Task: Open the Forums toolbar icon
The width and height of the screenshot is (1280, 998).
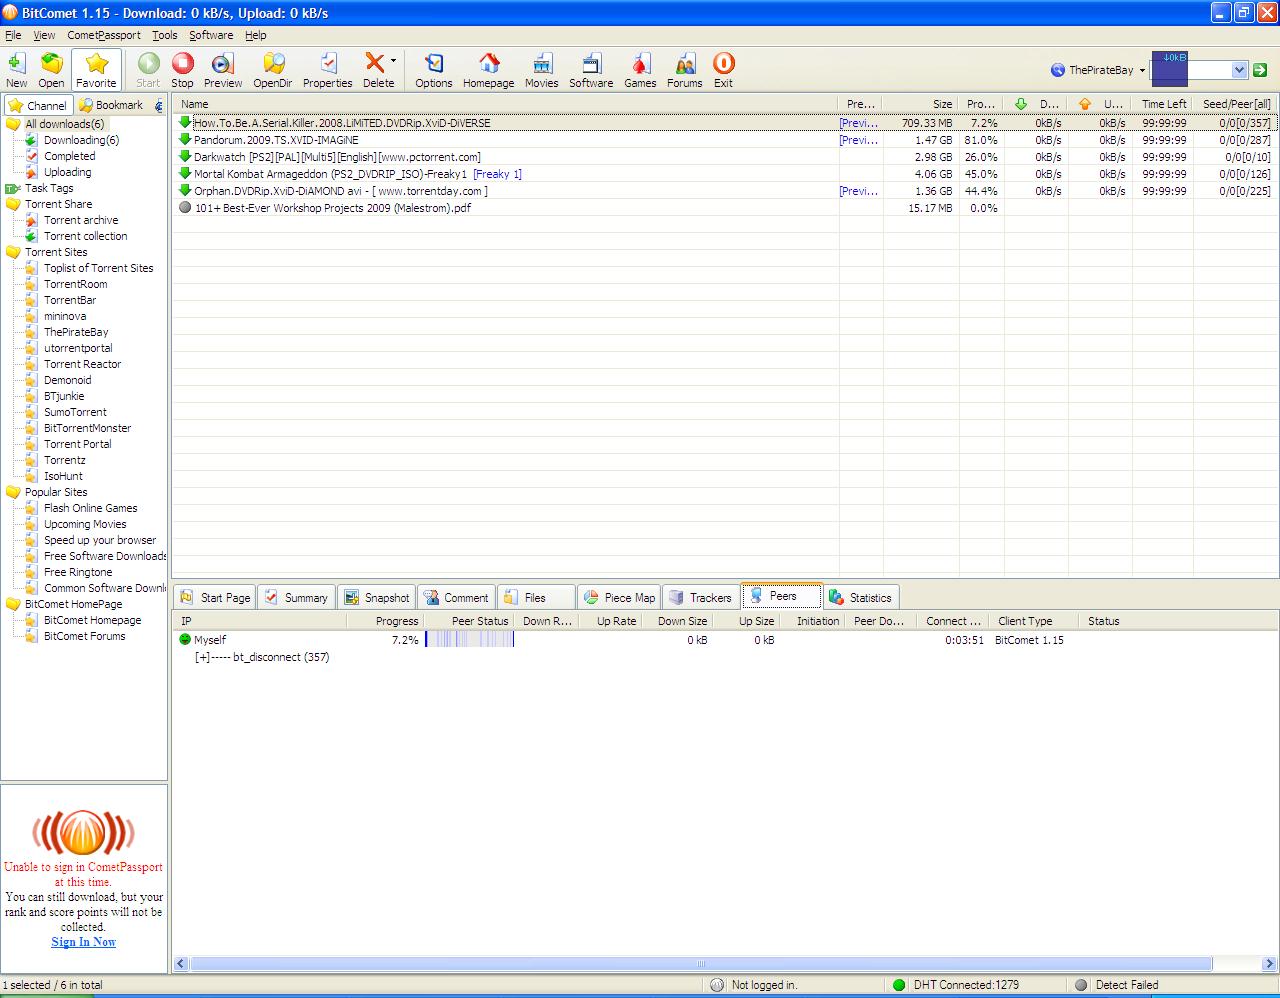Action: 684,70
